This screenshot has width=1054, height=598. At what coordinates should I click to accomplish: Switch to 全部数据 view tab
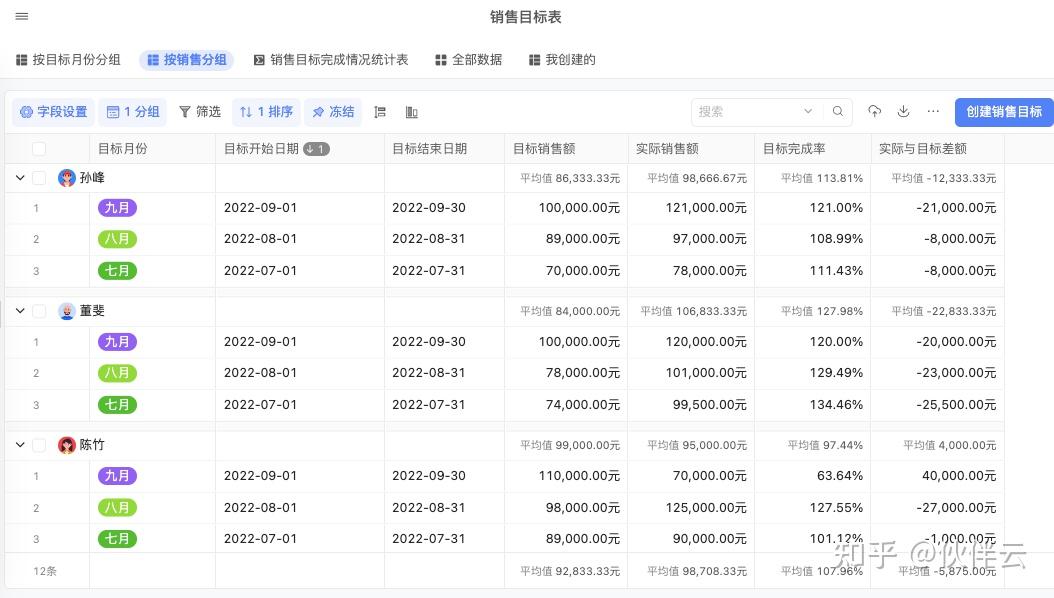tap(469, 60)
